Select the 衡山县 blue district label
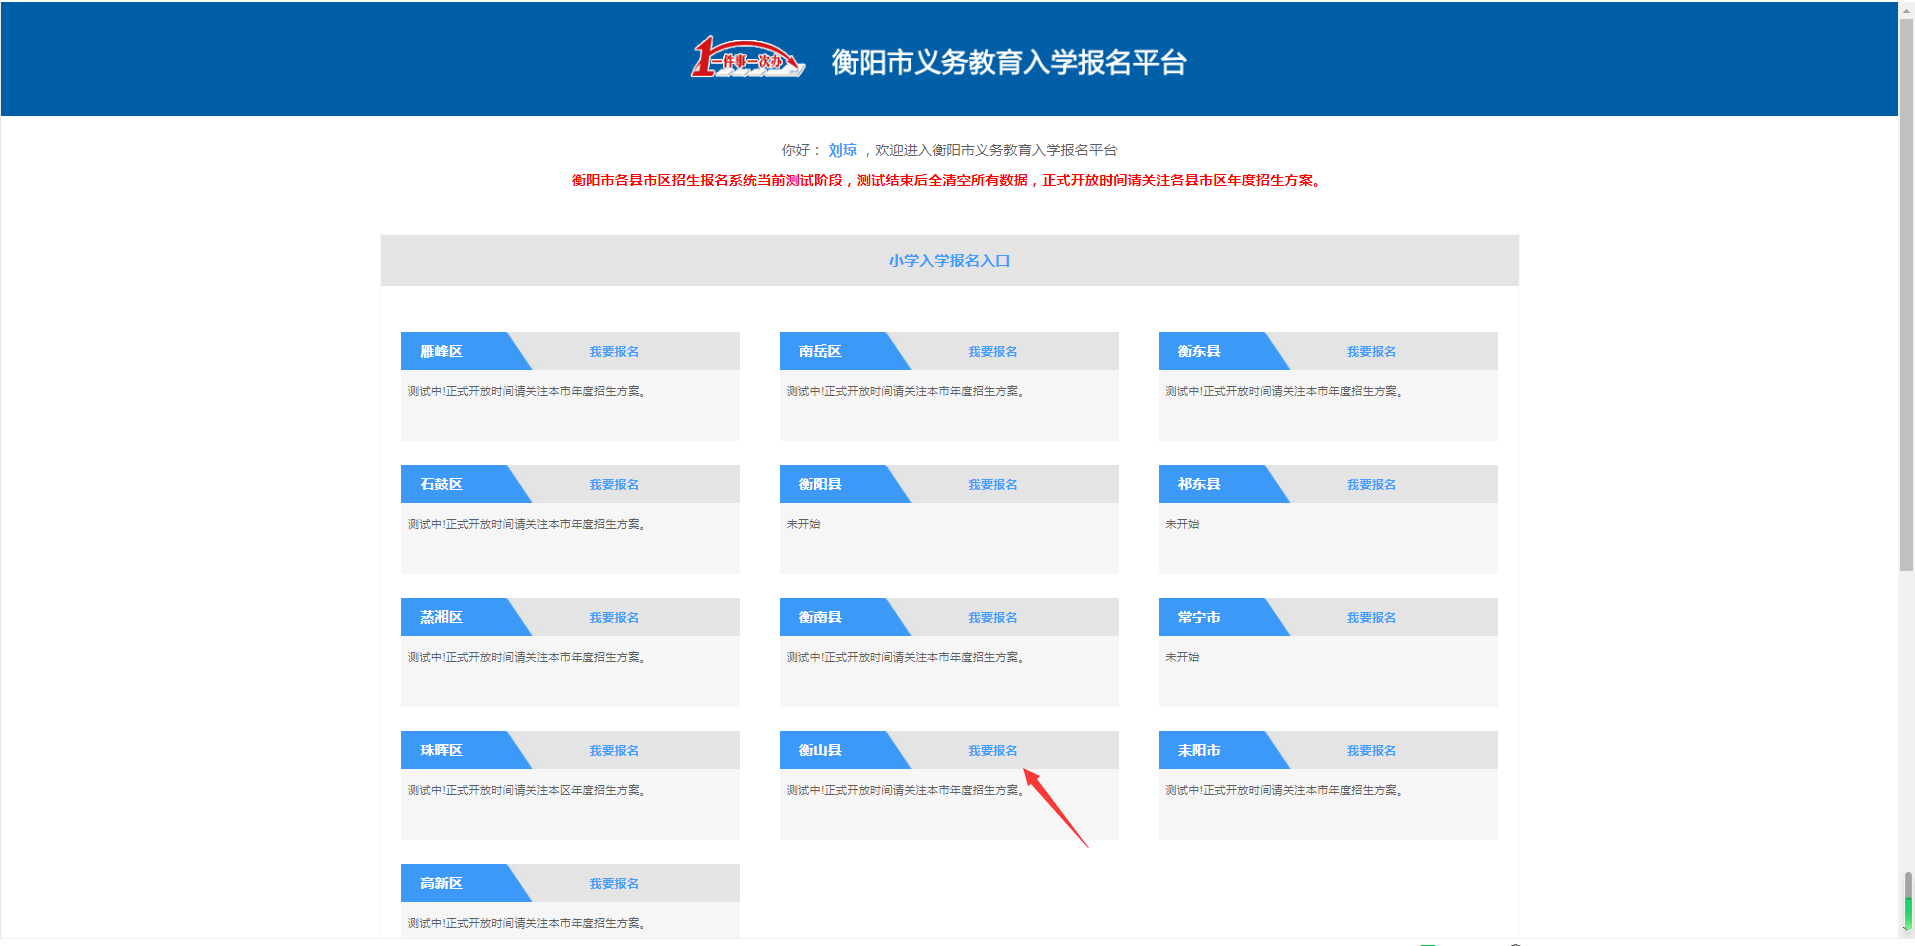 tap(820, 751)
